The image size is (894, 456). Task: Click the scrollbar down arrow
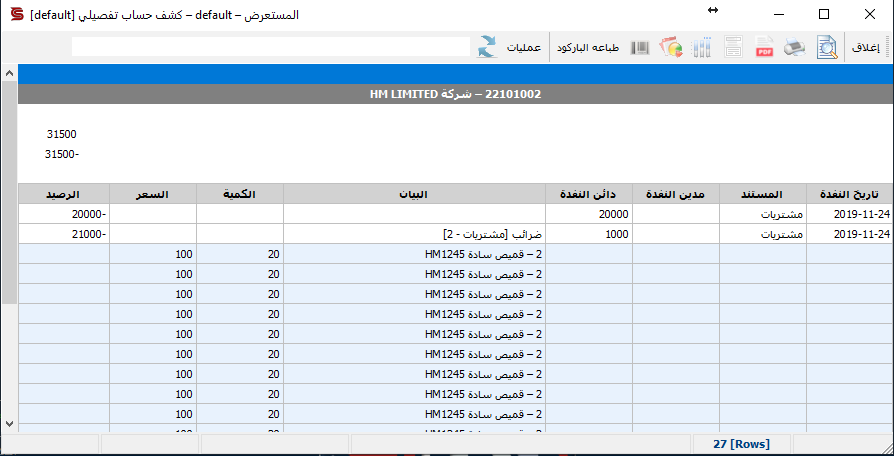(x=9, y=424)
